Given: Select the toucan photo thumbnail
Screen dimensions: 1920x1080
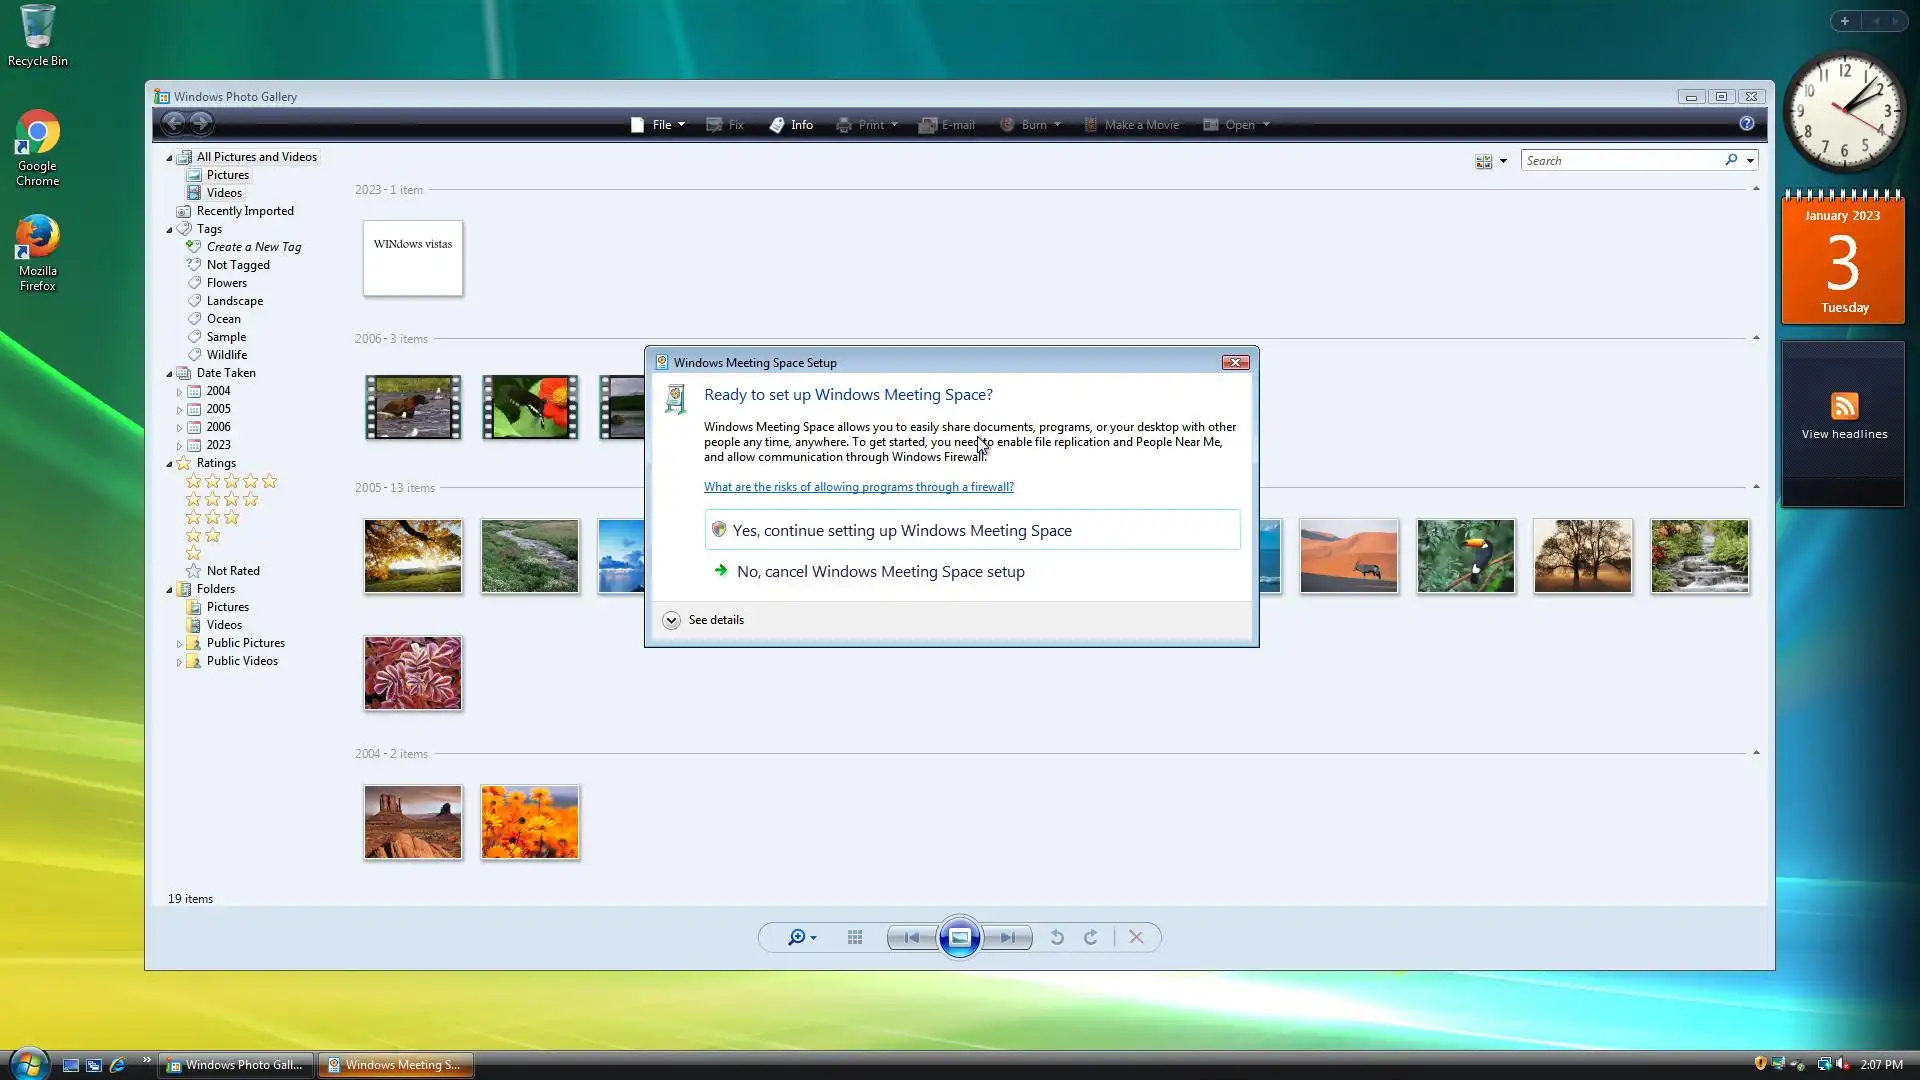Looking at the screenshot, I should point(1465,556).
